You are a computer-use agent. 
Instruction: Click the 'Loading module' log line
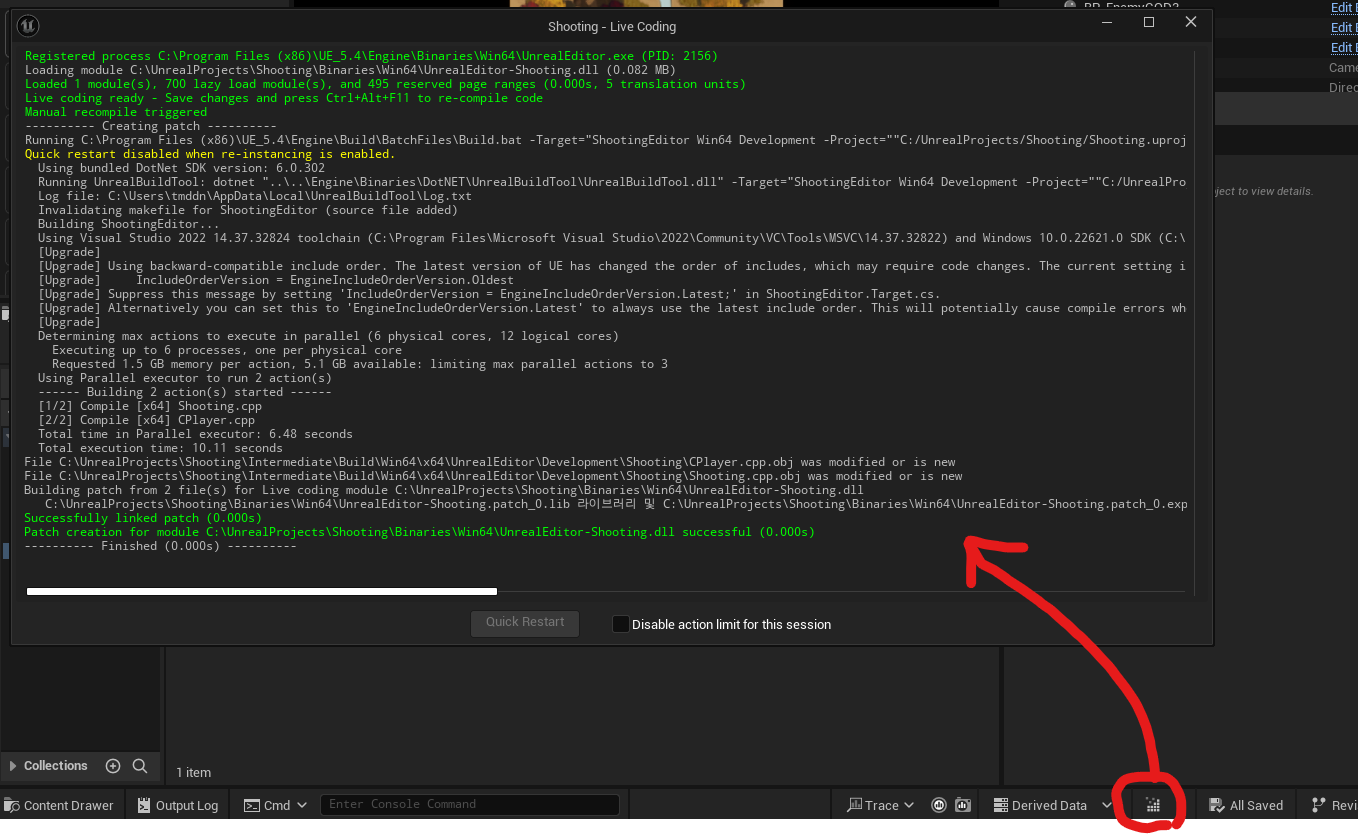pos(350,70)
